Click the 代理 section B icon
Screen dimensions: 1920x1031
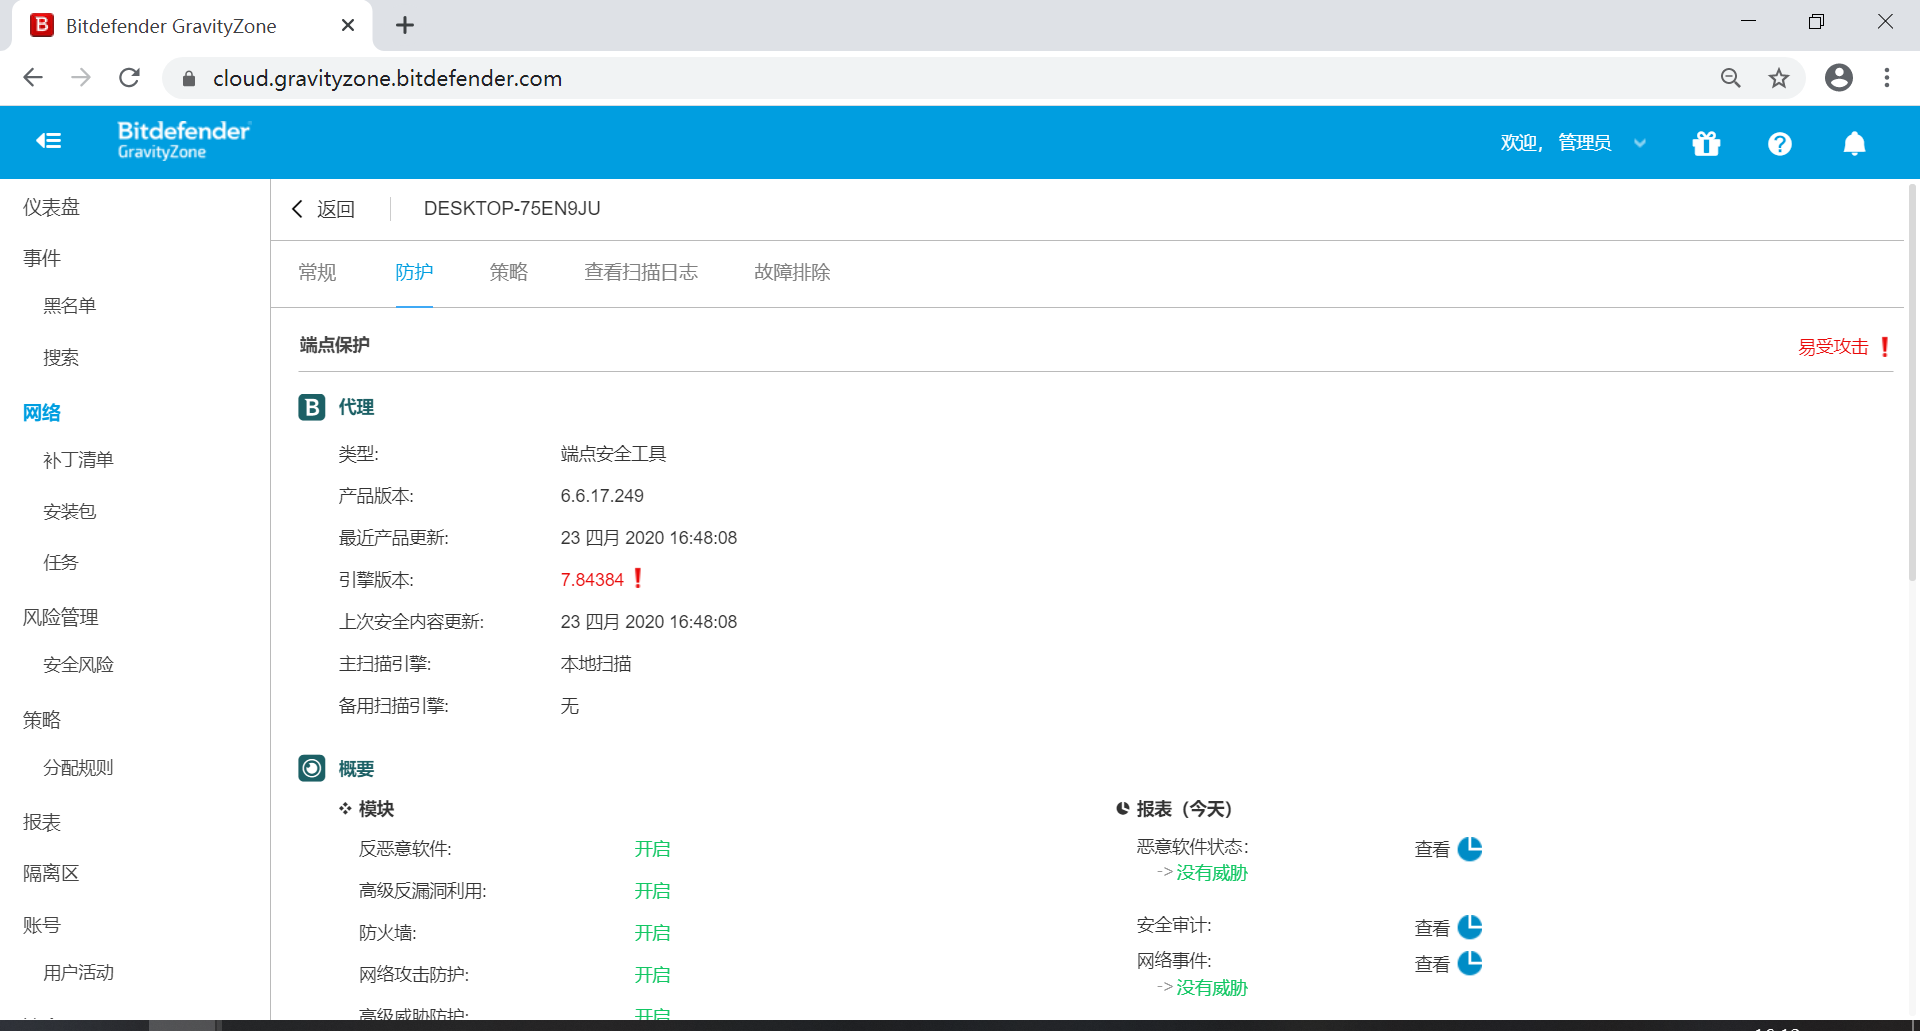[x=312, y=407]
